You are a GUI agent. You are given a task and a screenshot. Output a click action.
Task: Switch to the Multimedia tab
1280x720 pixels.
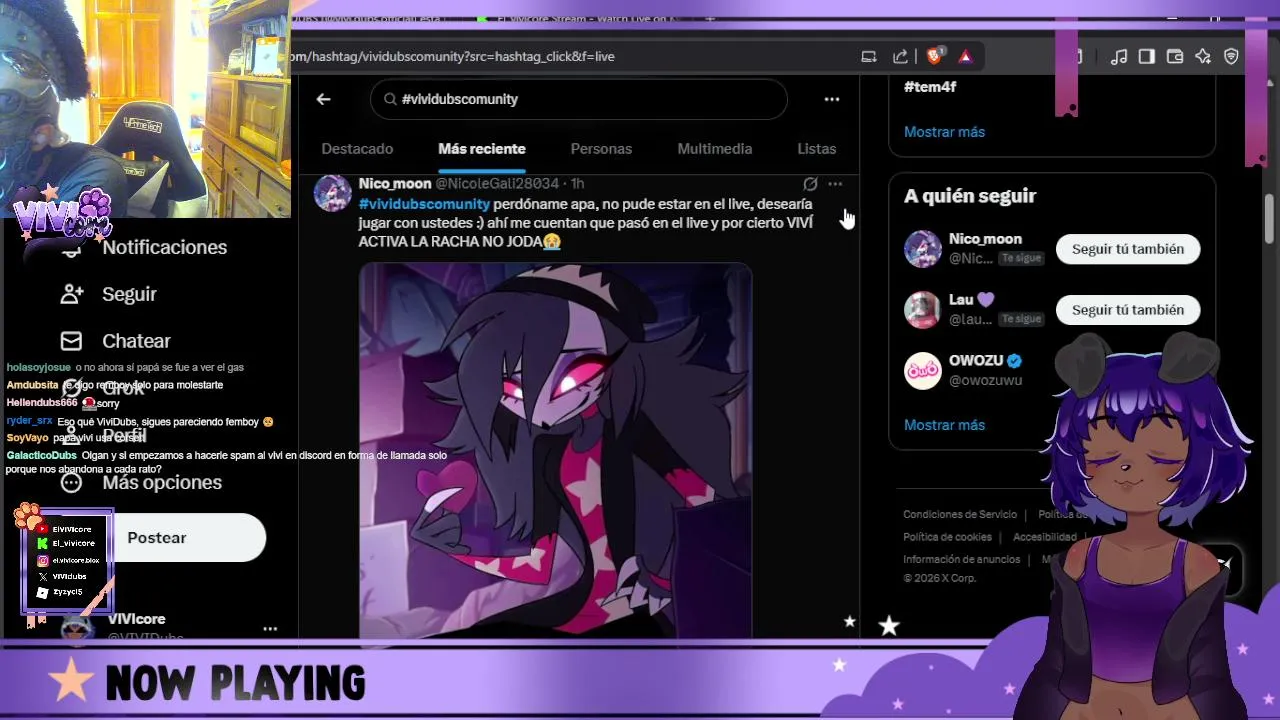[714, 148]
